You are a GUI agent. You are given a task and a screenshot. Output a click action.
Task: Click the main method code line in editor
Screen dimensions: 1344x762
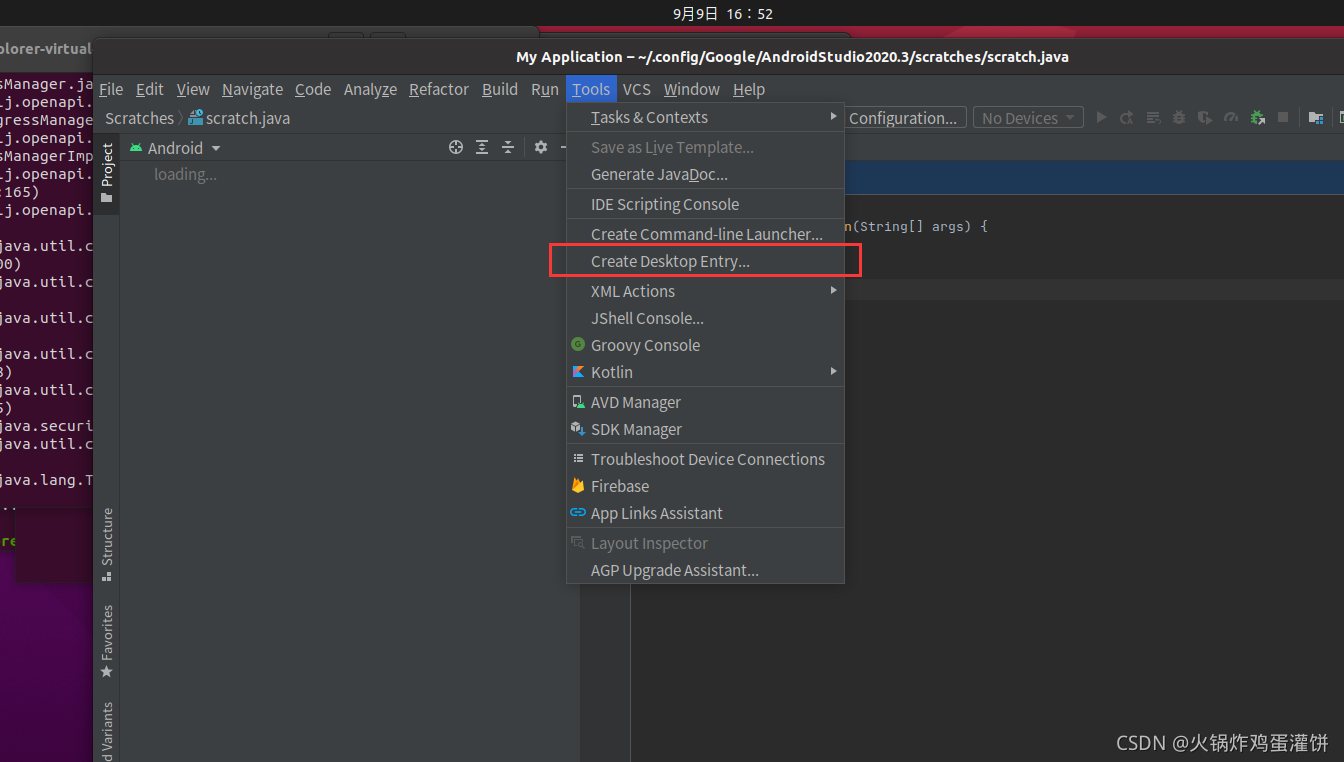coord(916,227)
